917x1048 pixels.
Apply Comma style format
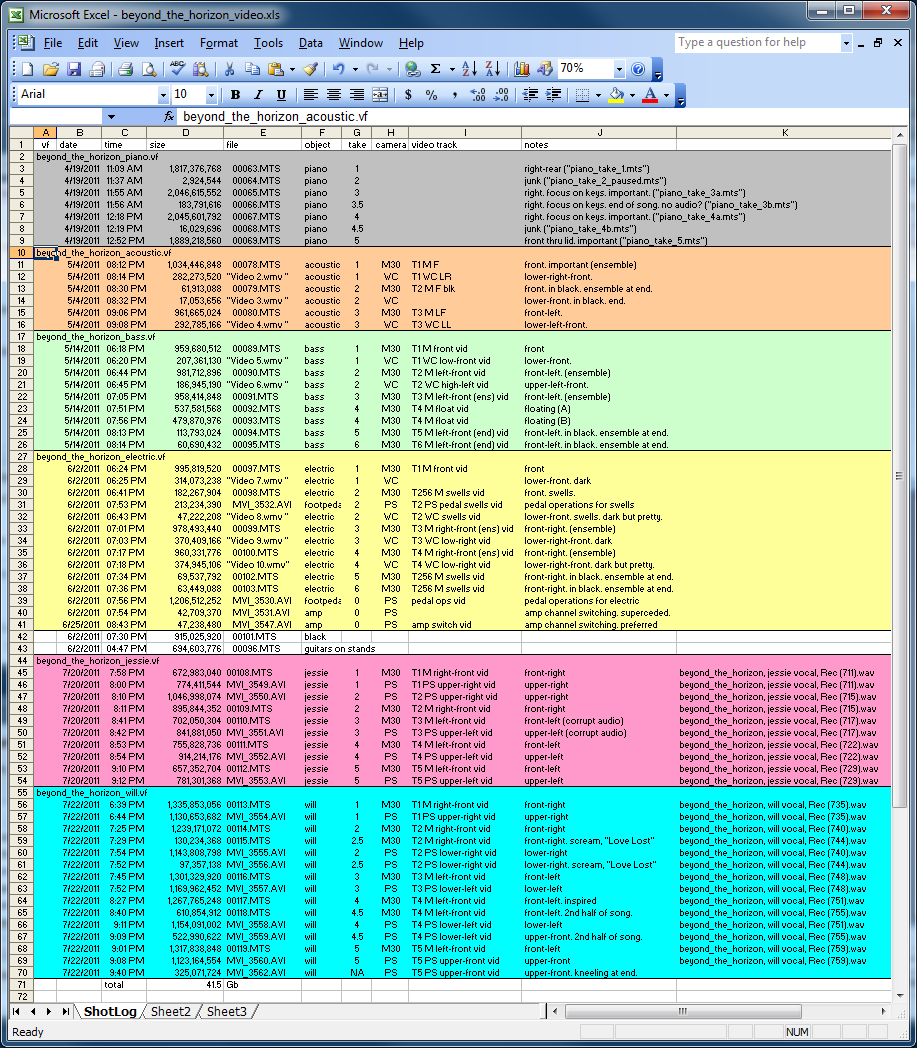454,95
